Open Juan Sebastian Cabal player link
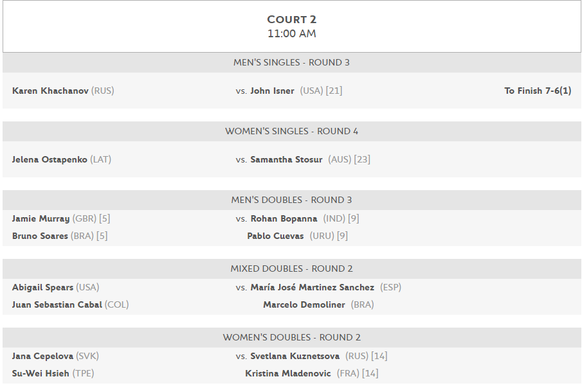 click(57, 305)
